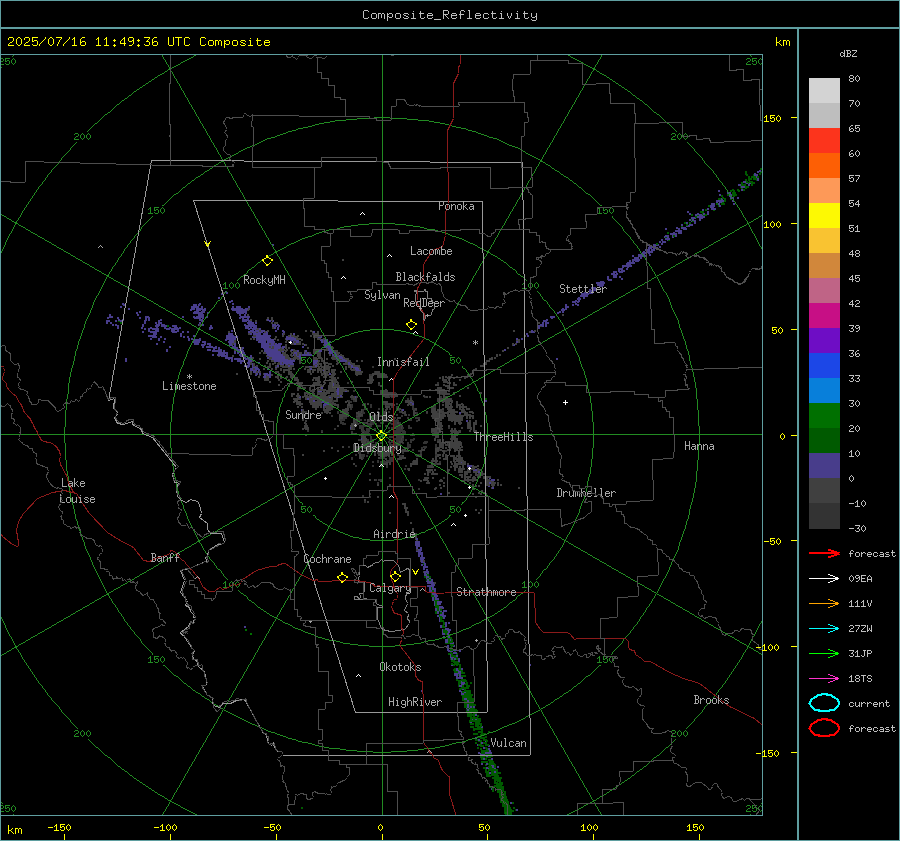This screenshot has width=900, height=841.
Task: Select the white 09EA arrow legend entry
Action: (824, 579)
